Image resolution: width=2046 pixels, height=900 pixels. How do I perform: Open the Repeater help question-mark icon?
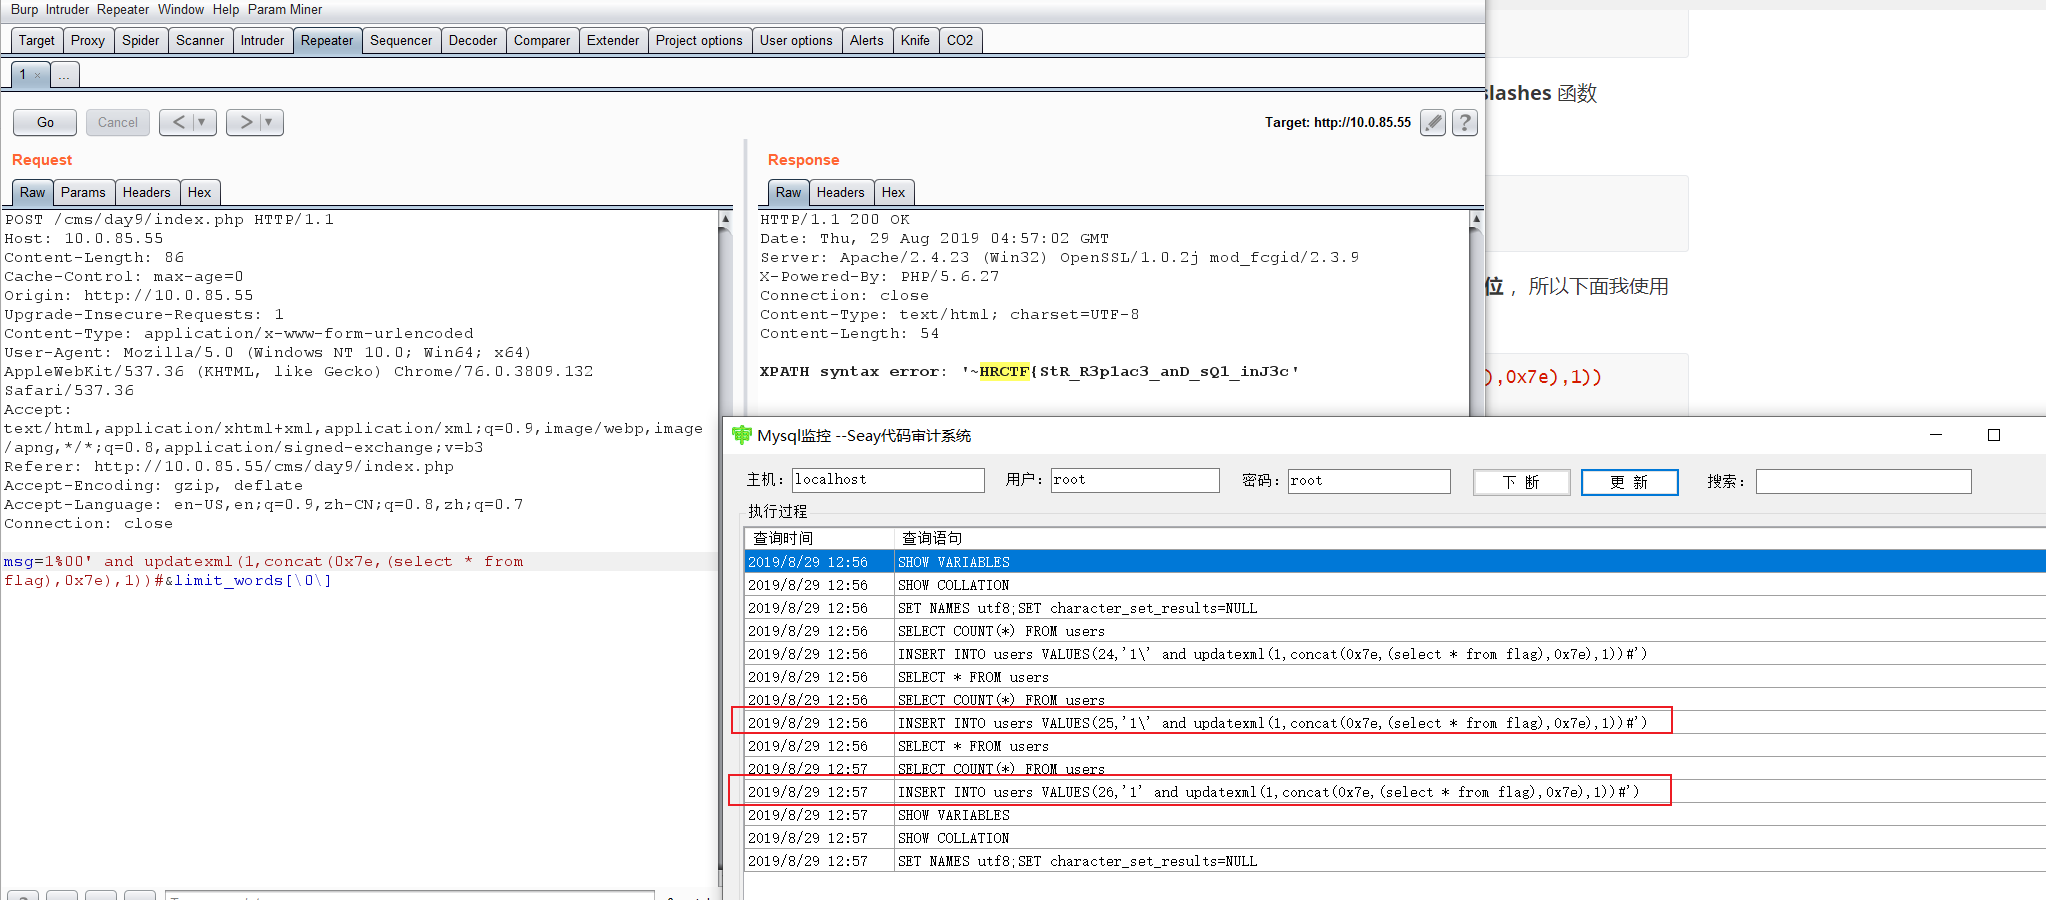click(x=1465, y=123)
